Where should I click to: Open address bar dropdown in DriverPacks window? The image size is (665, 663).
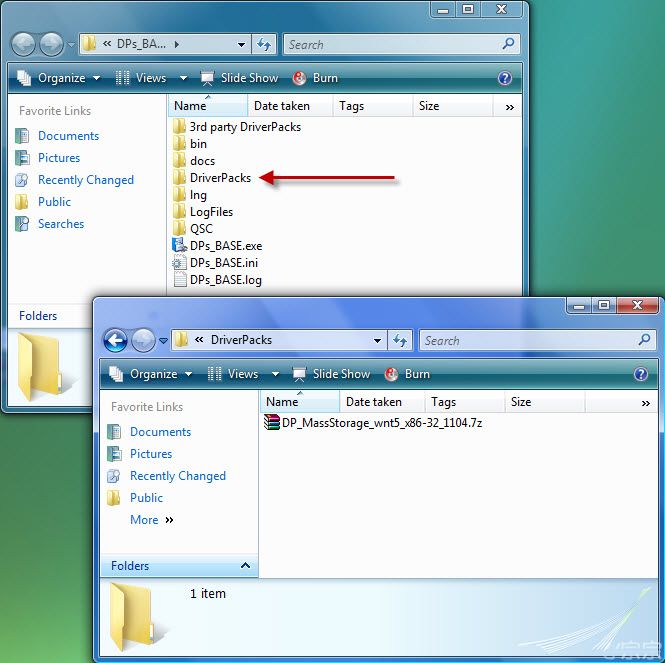377,340
